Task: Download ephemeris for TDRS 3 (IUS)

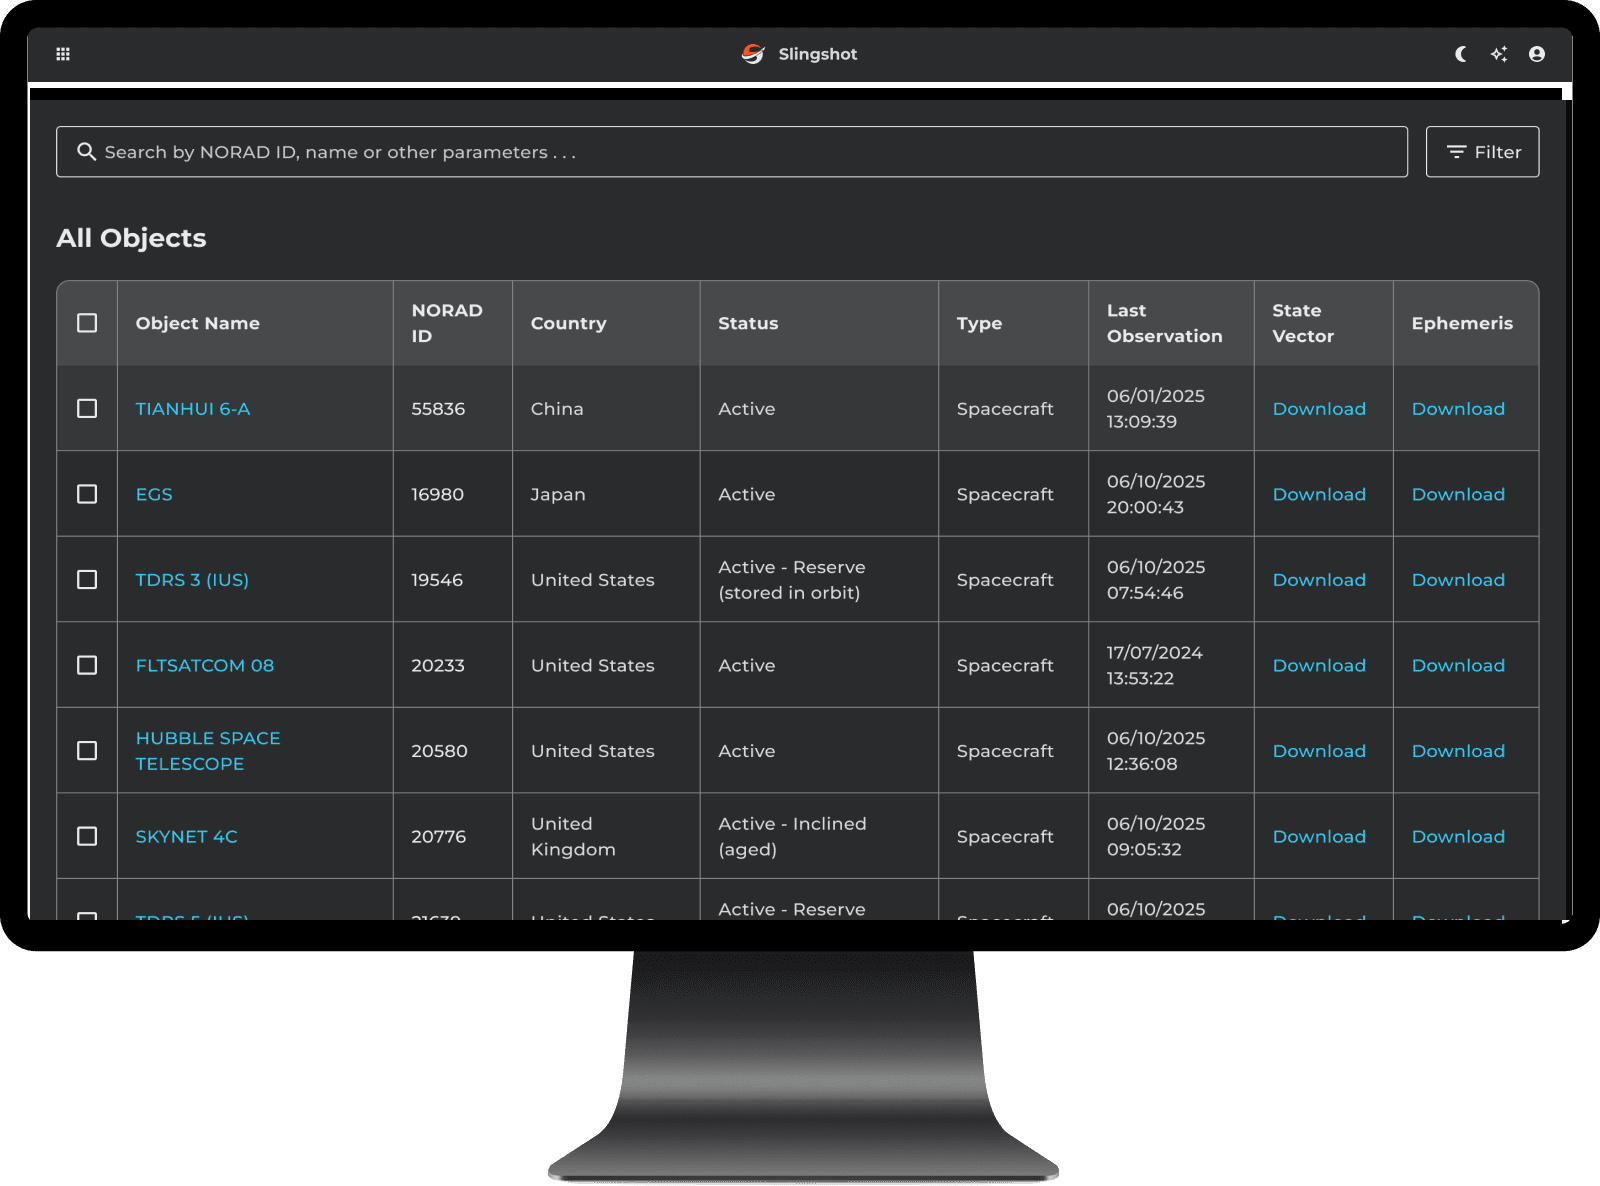Action: click(x=1458, y=580)
